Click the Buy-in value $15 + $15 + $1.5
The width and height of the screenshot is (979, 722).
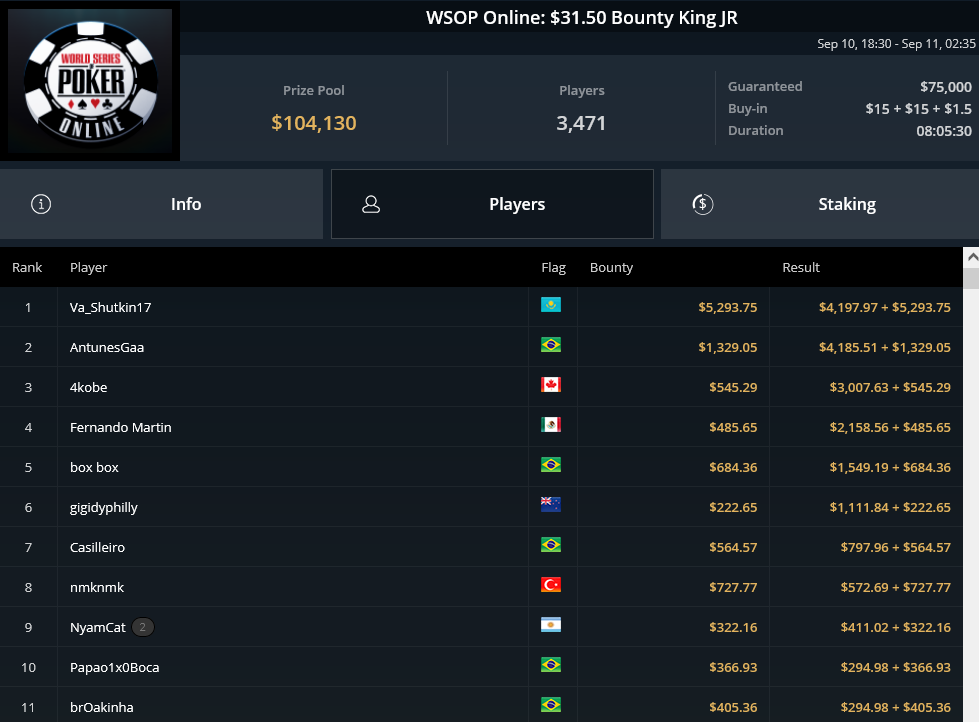pos(918,109)
